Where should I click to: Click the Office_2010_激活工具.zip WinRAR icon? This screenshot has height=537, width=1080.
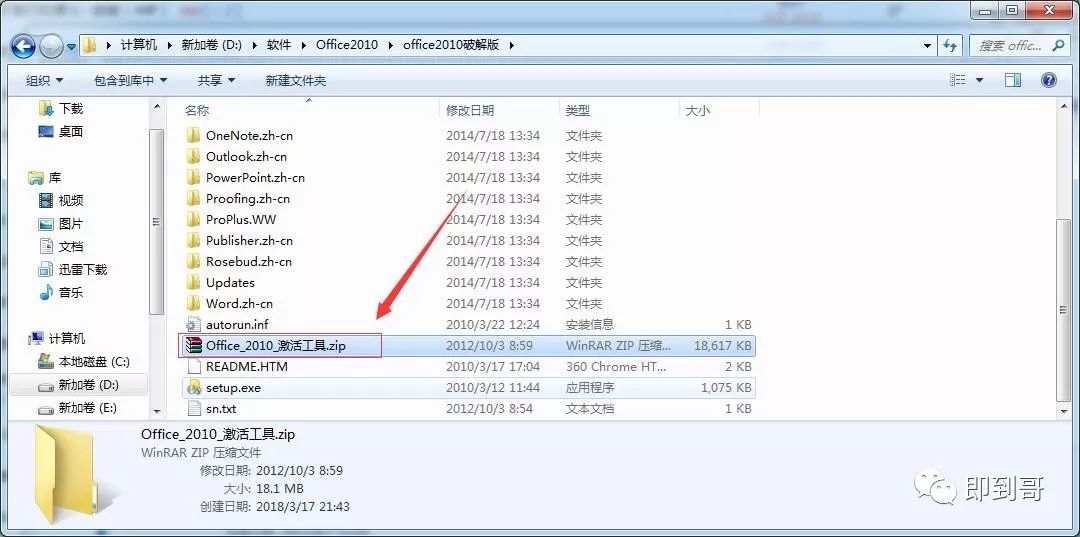click(194, 346)
